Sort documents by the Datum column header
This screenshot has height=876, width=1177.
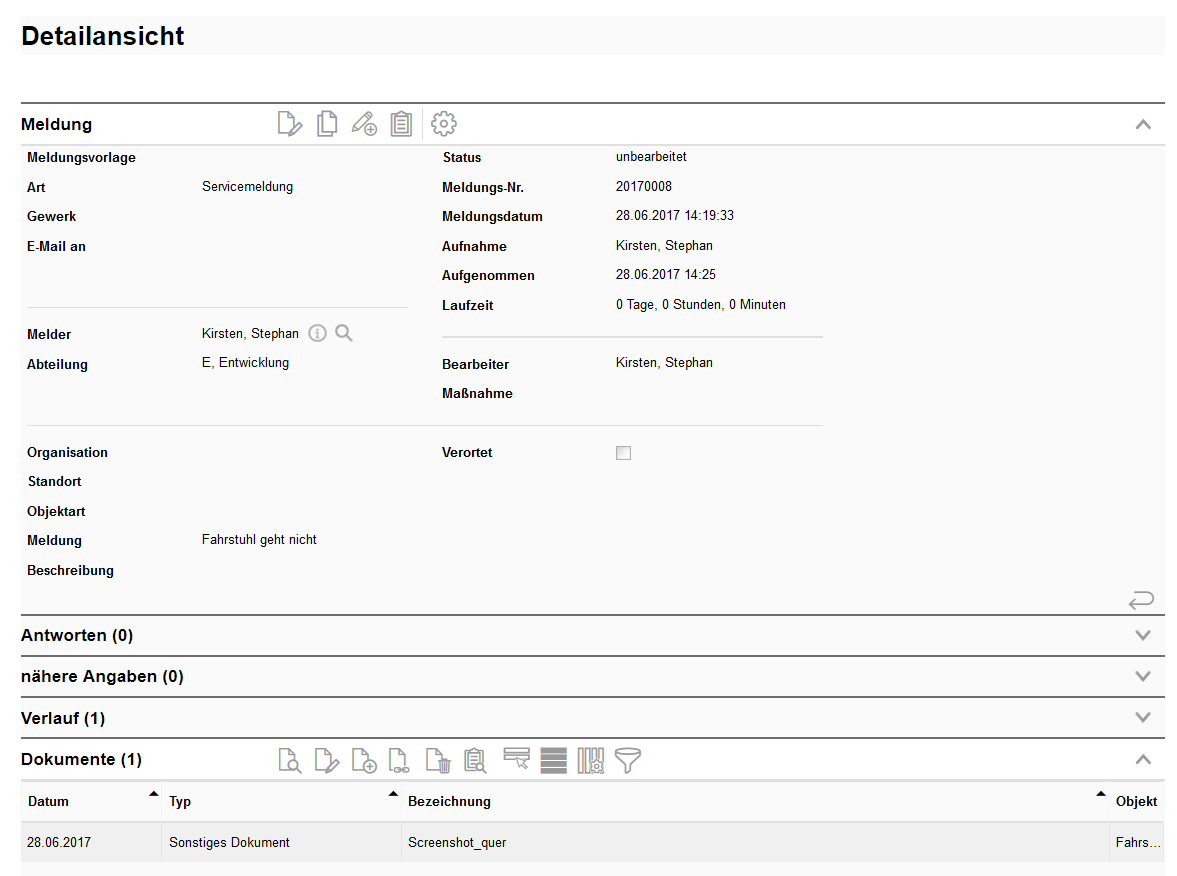pos(49,802)
